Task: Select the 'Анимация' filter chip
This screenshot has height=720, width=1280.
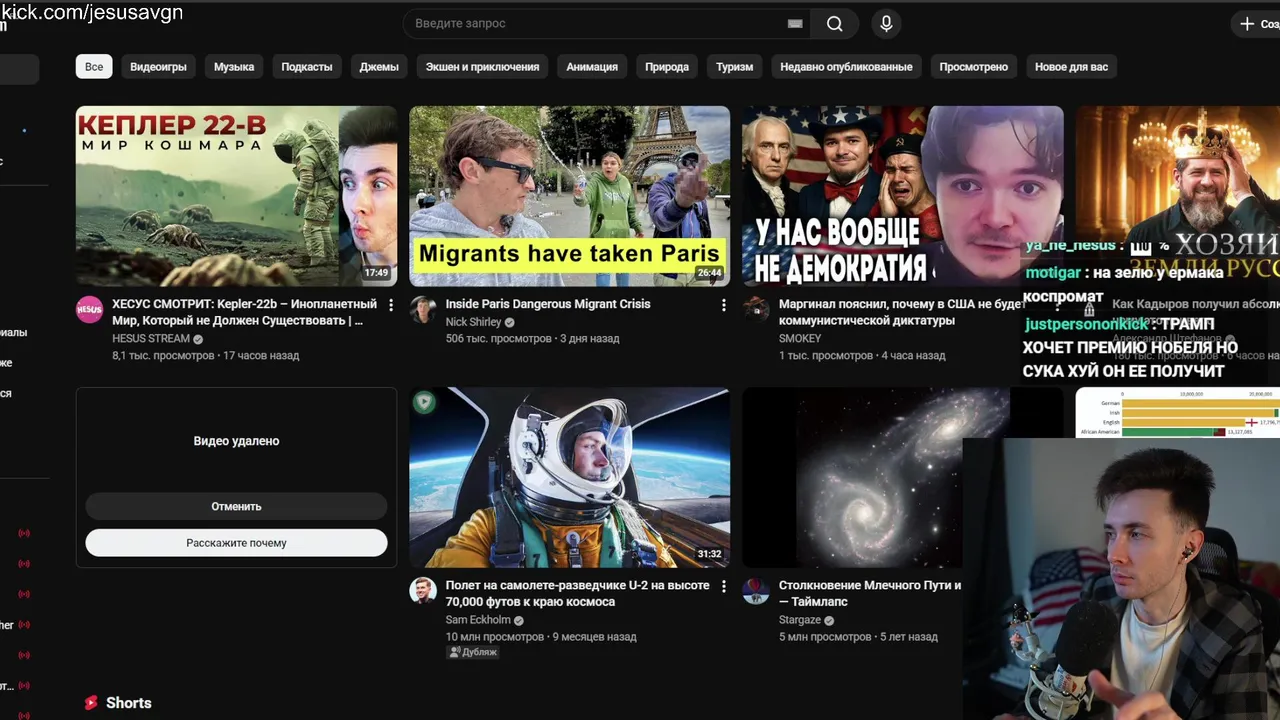Action: tap(592, 67)
